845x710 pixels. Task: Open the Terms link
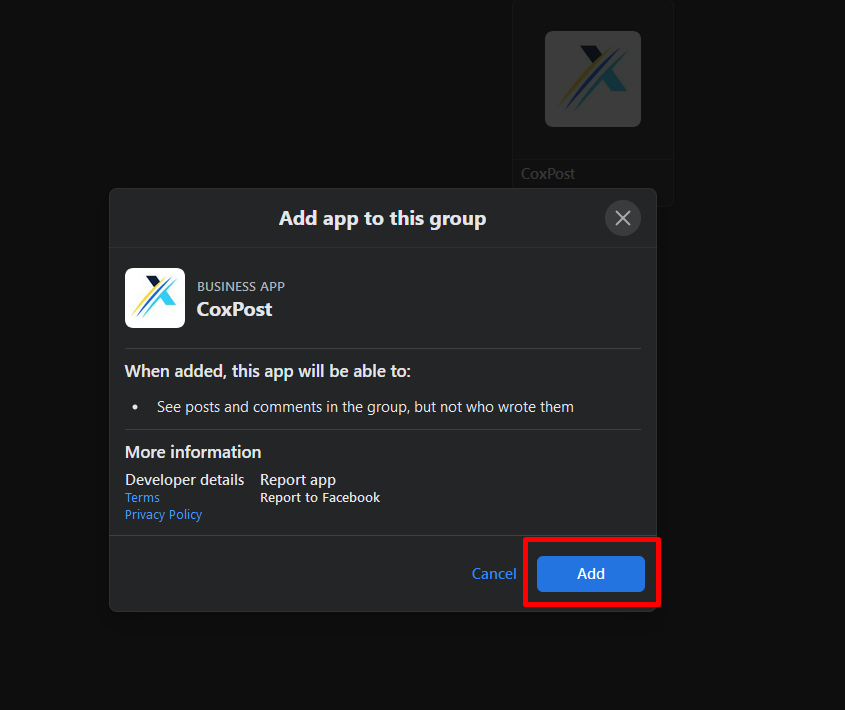pos(142,498)
